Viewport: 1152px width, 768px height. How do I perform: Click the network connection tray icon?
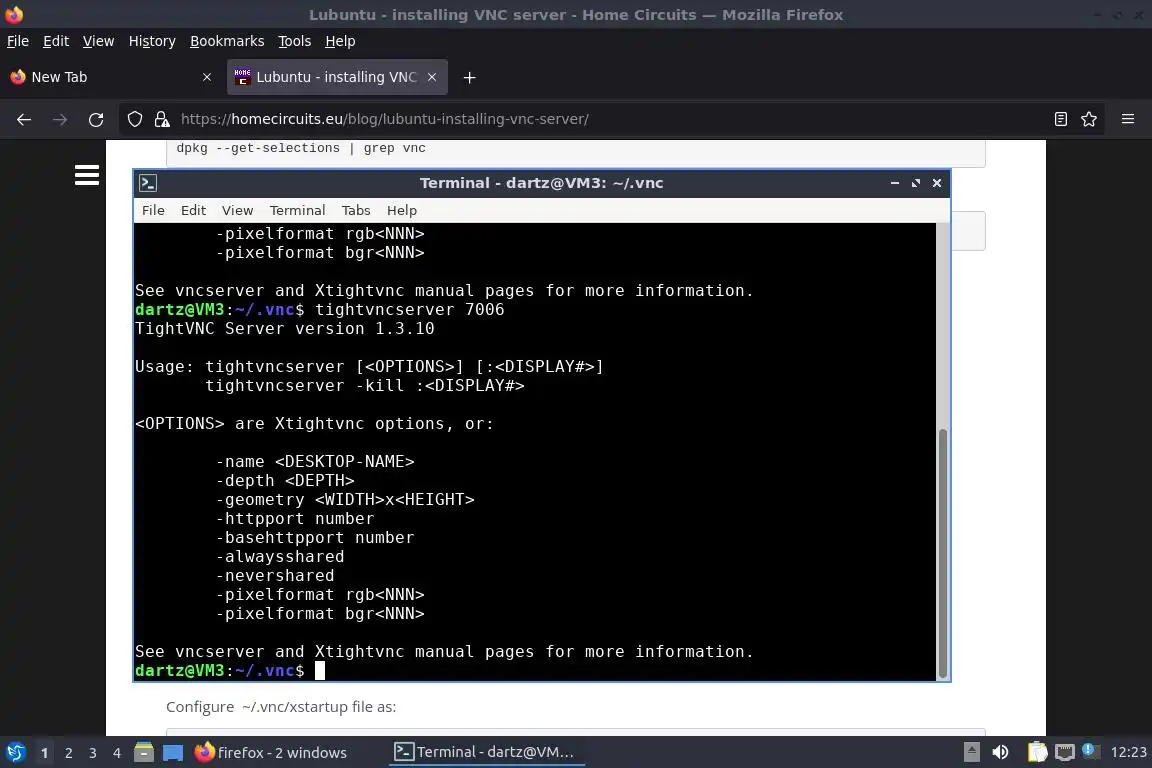(x=1065, y=752)
